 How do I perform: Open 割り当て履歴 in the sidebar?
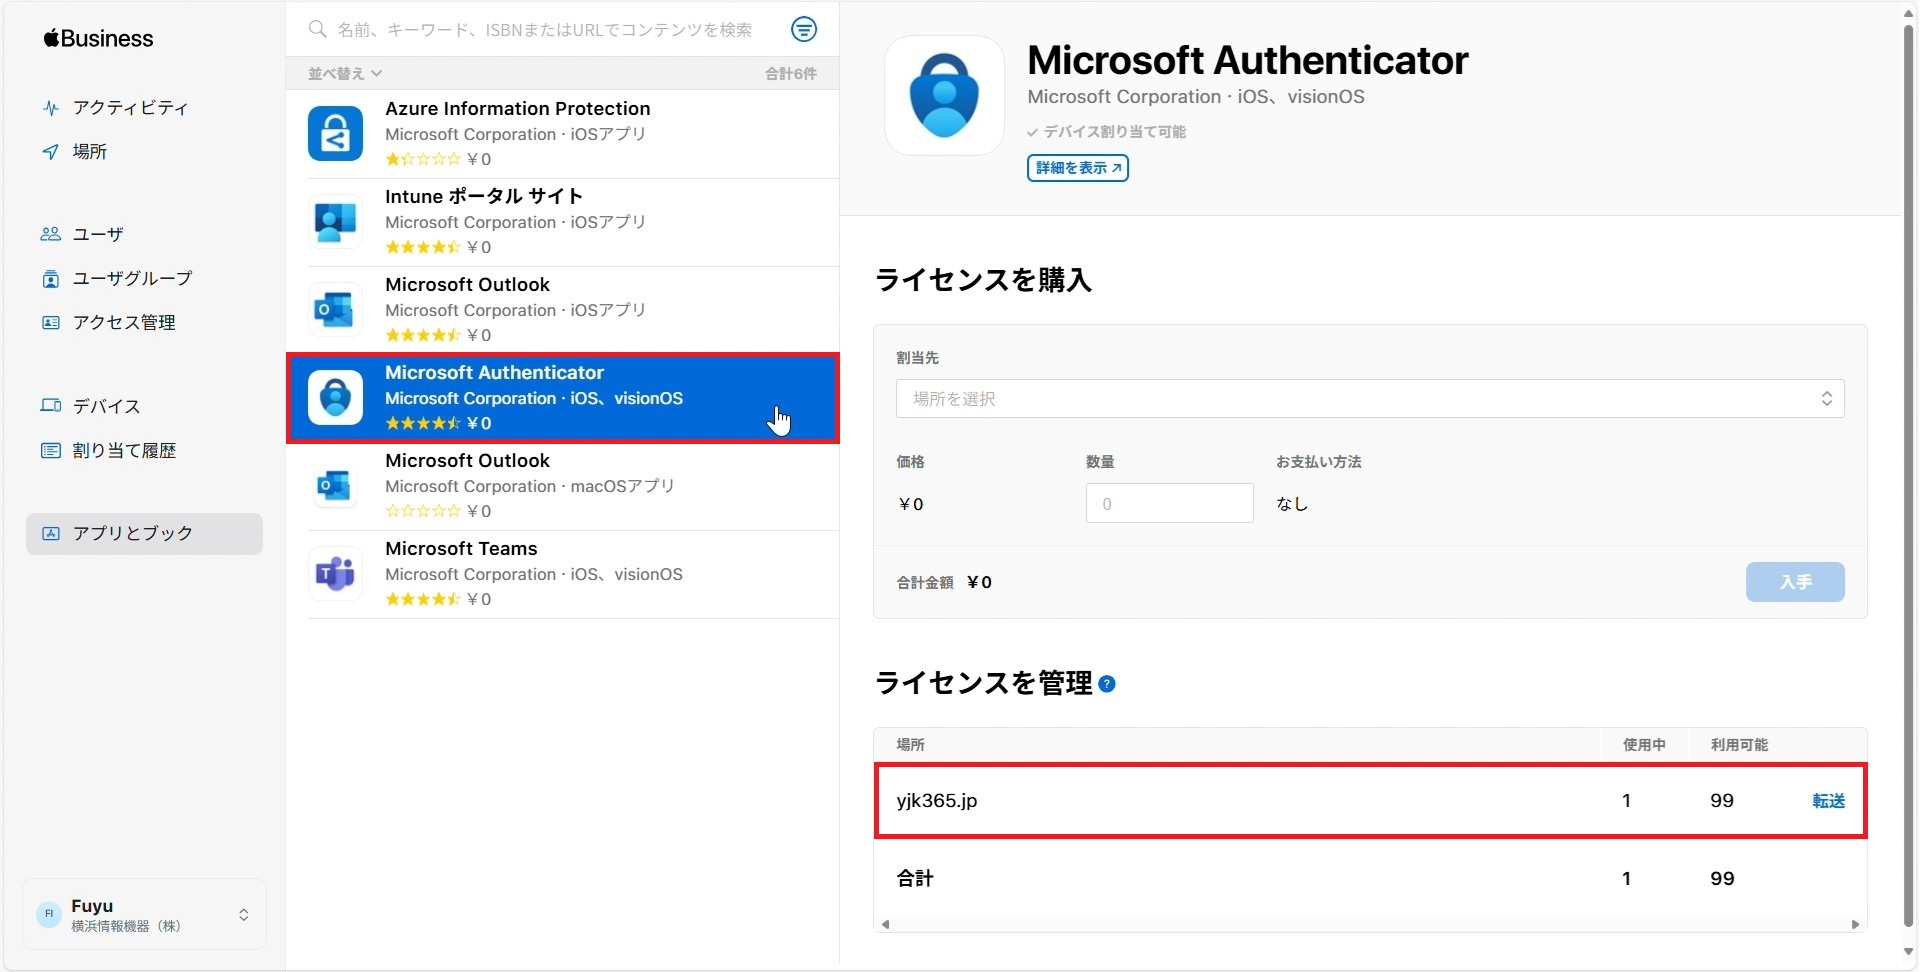pos(124,451)
